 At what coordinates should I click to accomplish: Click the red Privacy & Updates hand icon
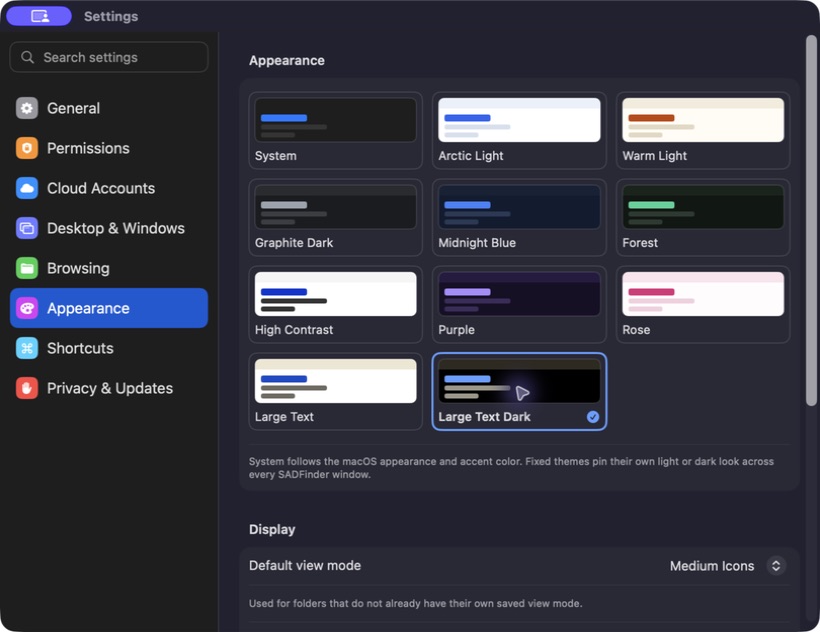[27, 388]
